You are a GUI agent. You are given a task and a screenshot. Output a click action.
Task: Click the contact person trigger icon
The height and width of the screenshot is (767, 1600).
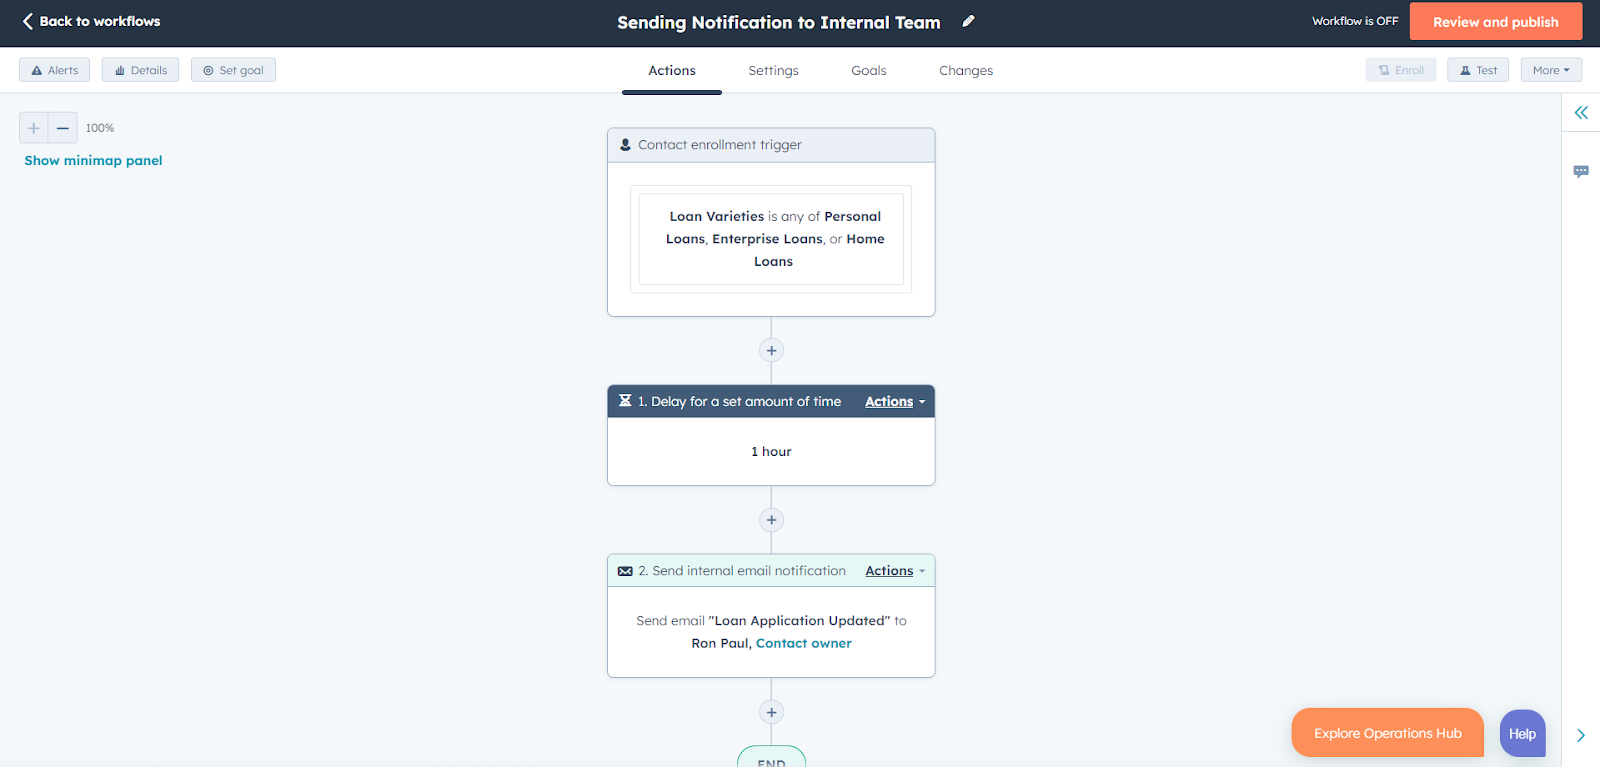(625, 145)
